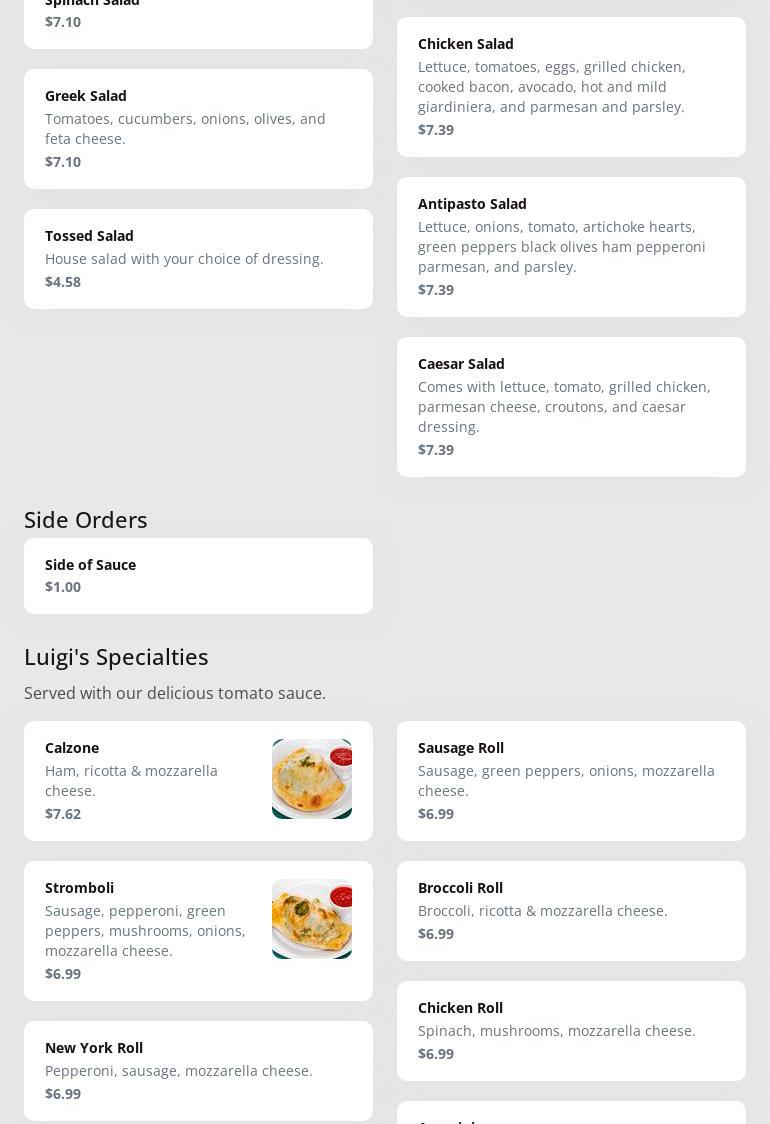The width and height of the screenshot is (770, 1124).
Task: Select the Greek Salad menu item
Action: [198, 129]
